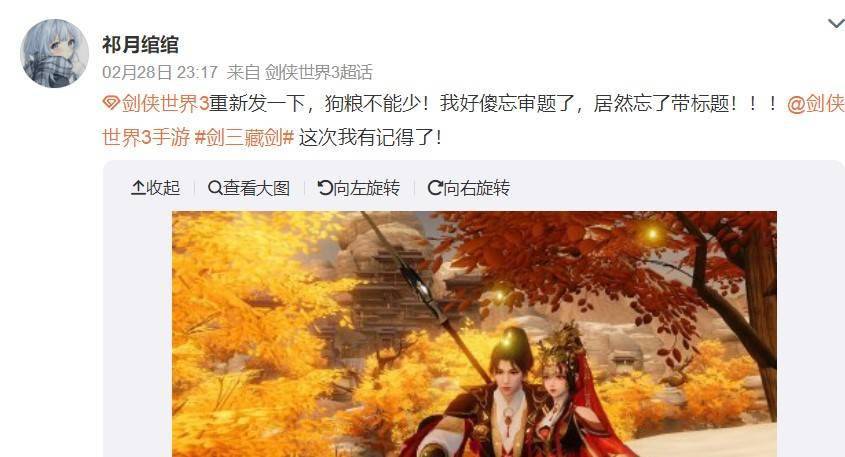Click the username 祁月绾绾

click(140, 44)
